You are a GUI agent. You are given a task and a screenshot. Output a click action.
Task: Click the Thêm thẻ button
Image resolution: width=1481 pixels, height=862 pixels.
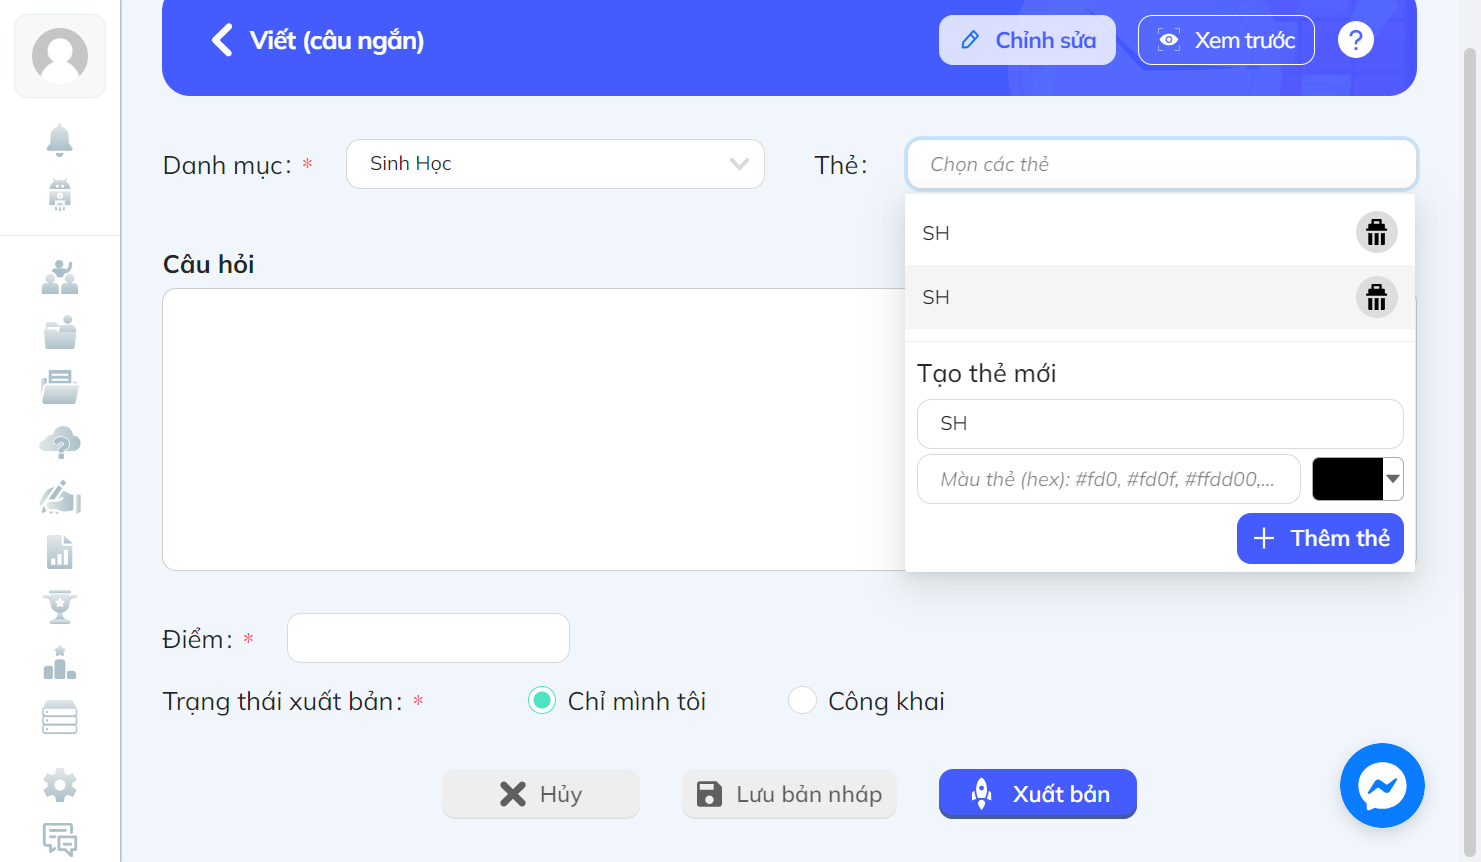(x=1320, y=538)
